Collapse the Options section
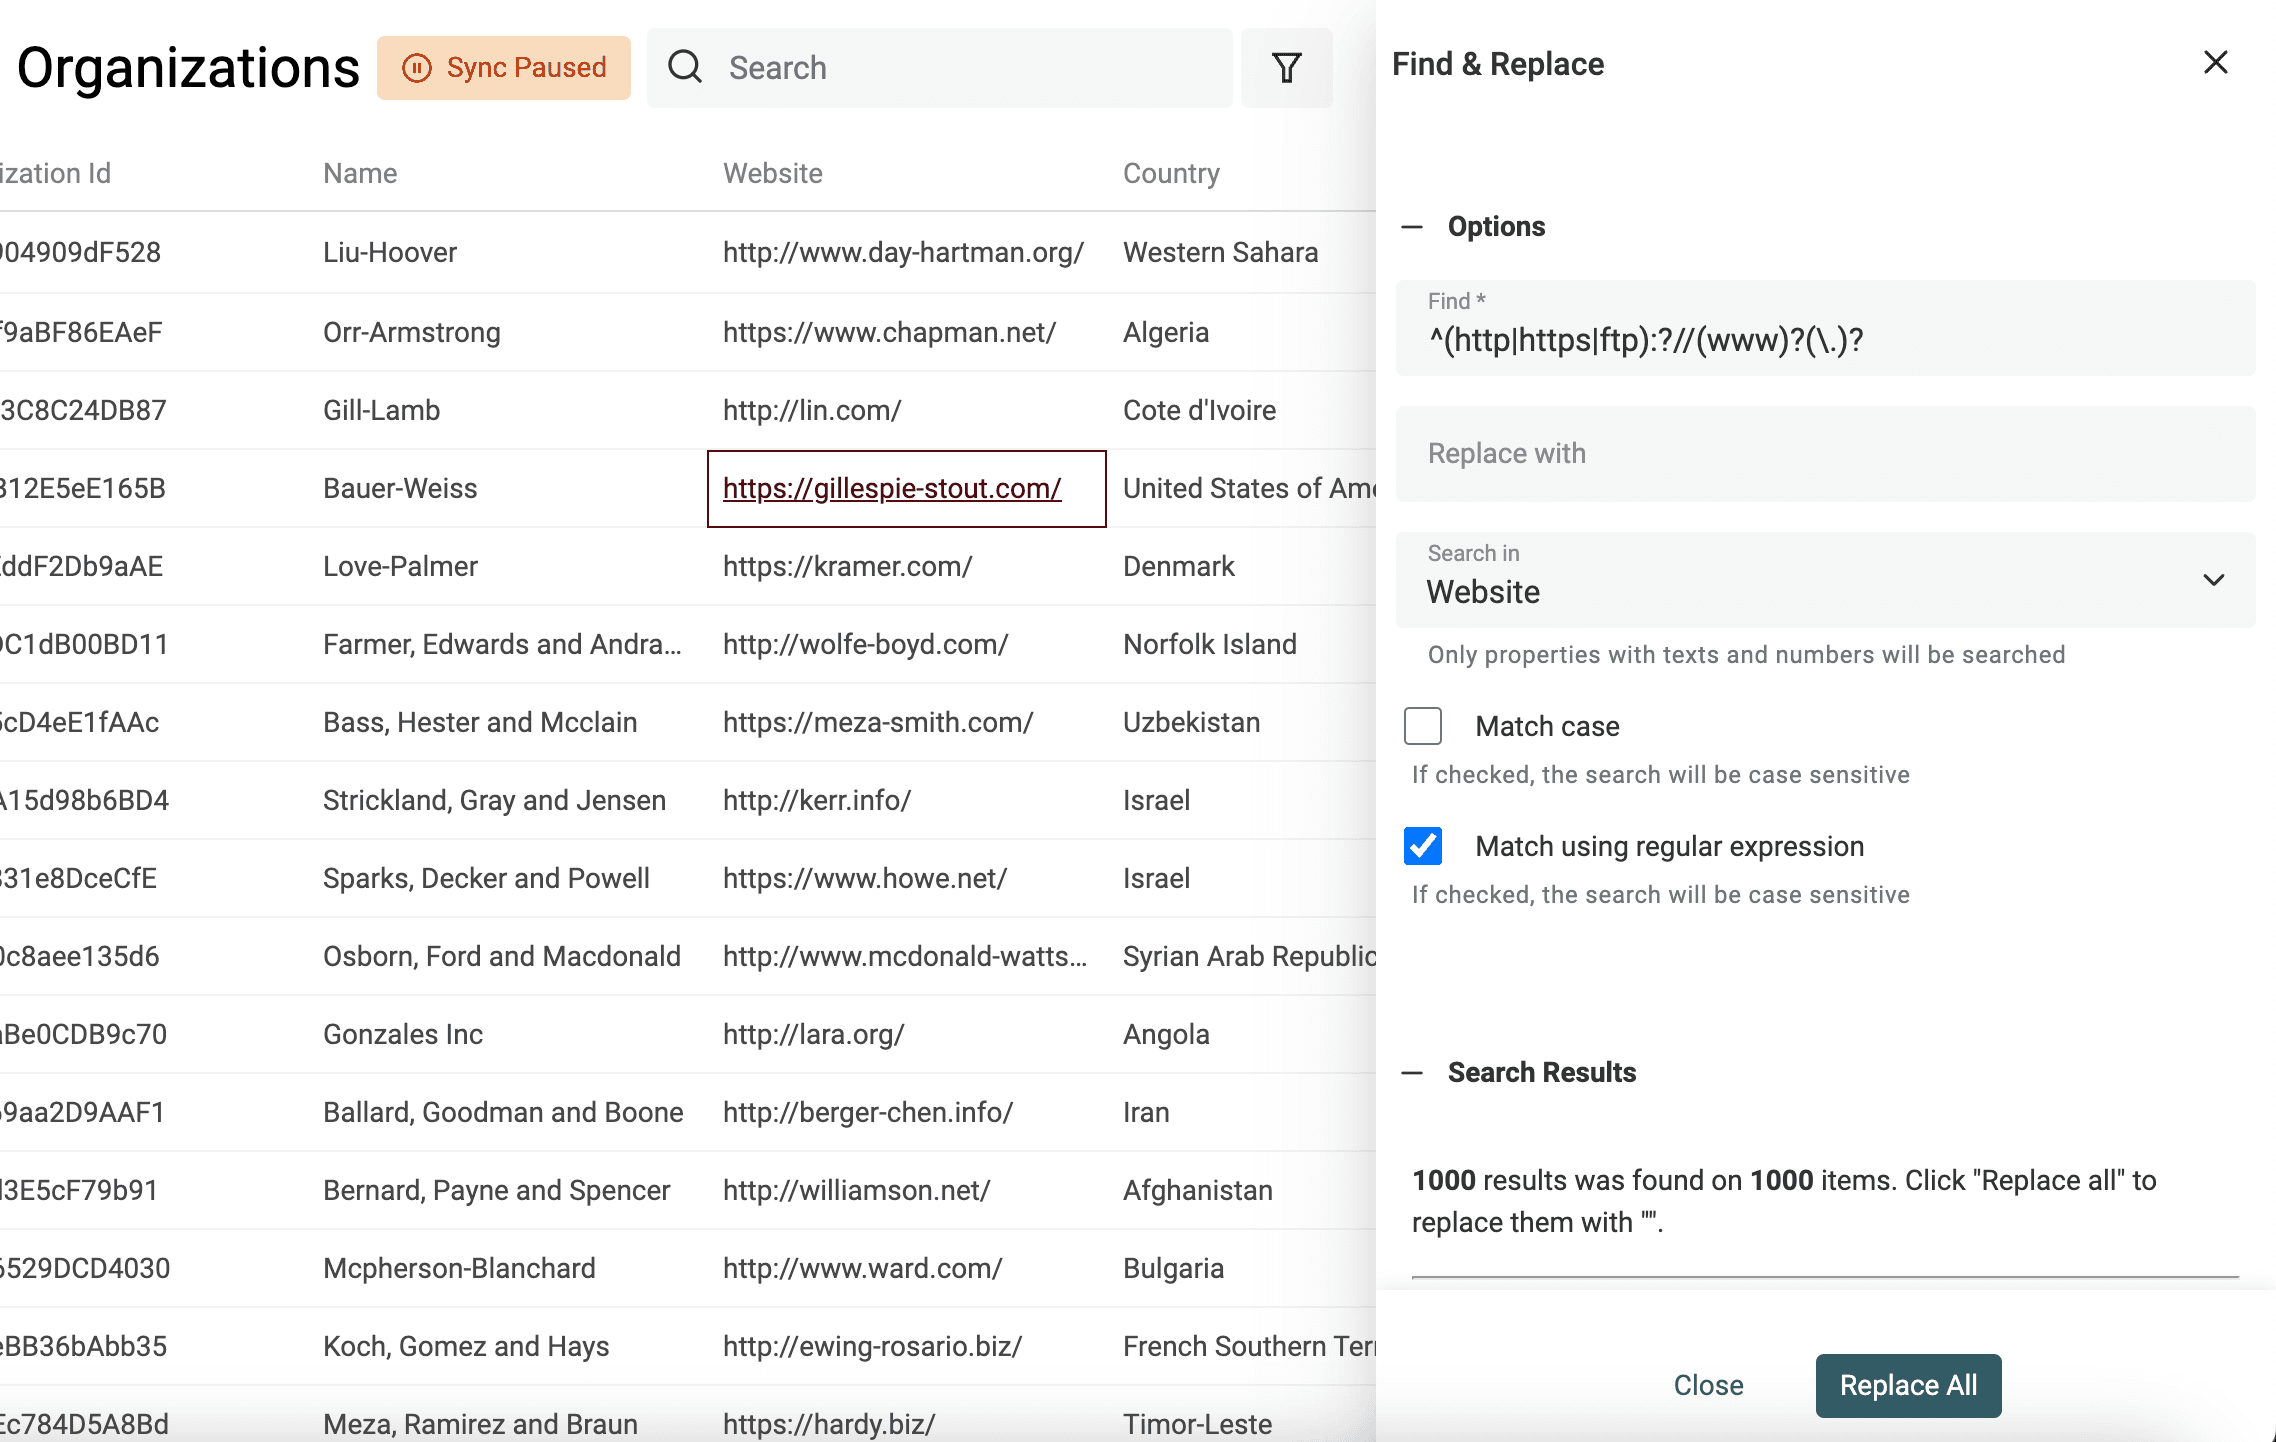2276x1442 pixels. 1412,227
